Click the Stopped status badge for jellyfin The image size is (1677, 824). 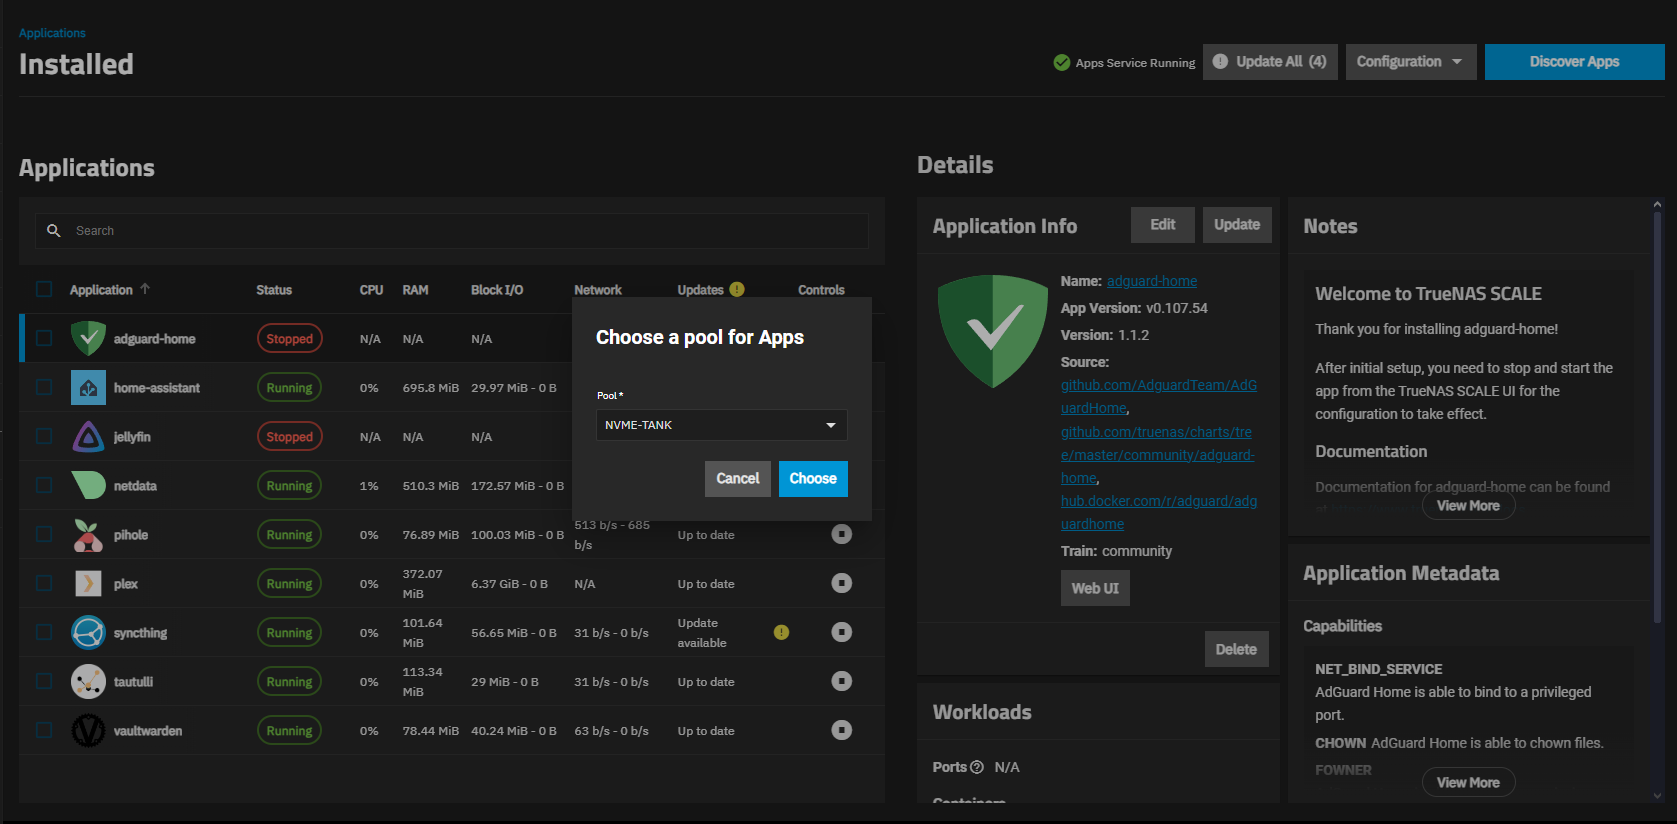(x=289, y=437)
